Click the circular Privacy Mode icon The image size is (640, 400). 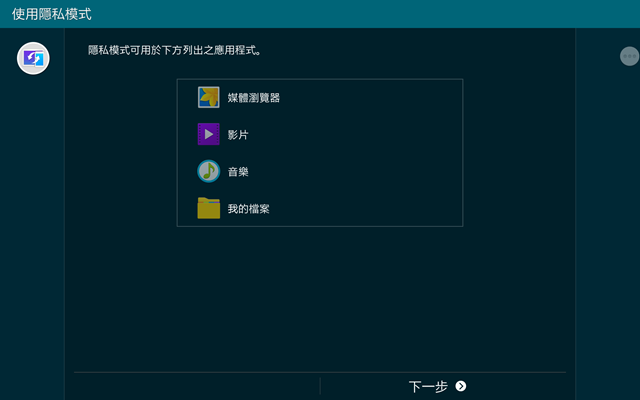33,58
